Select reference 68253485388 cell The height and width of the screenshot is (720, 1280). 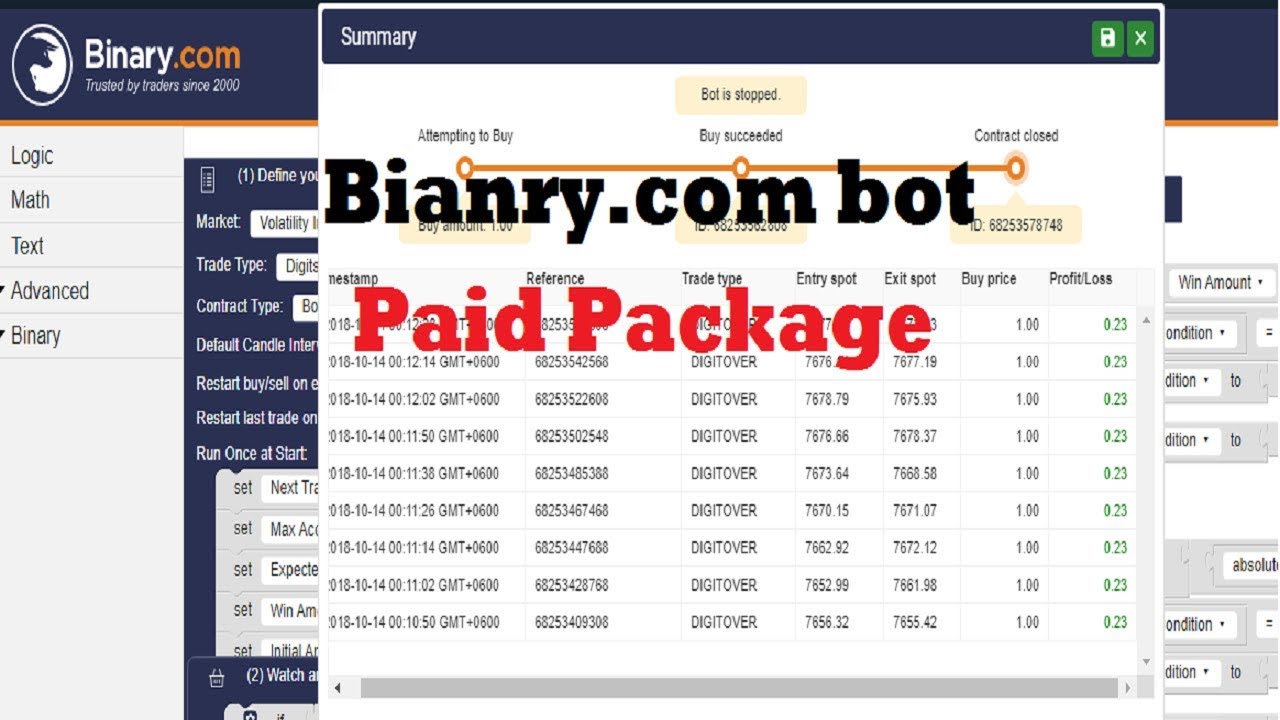point(603,473)
